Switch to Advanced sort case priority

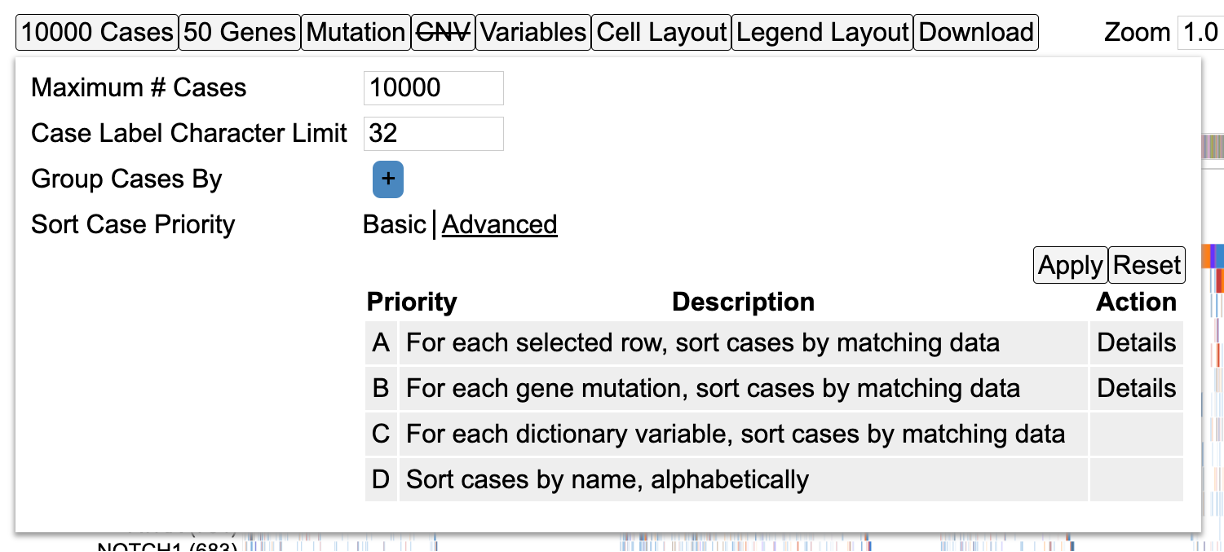(499, 225)
